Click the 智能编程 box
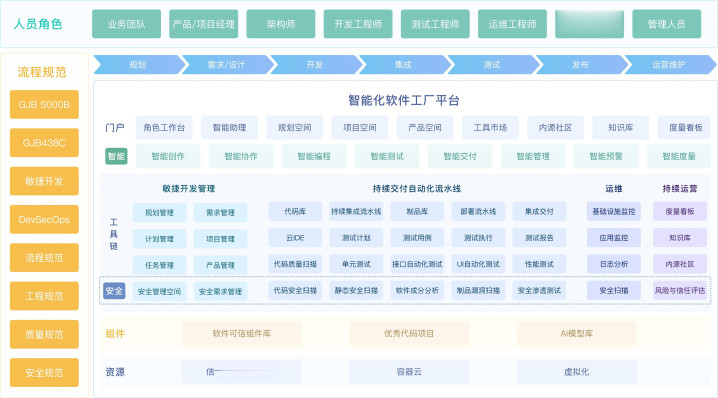The width and height of the screenshot is (718, 398). (x=314, y=156)
